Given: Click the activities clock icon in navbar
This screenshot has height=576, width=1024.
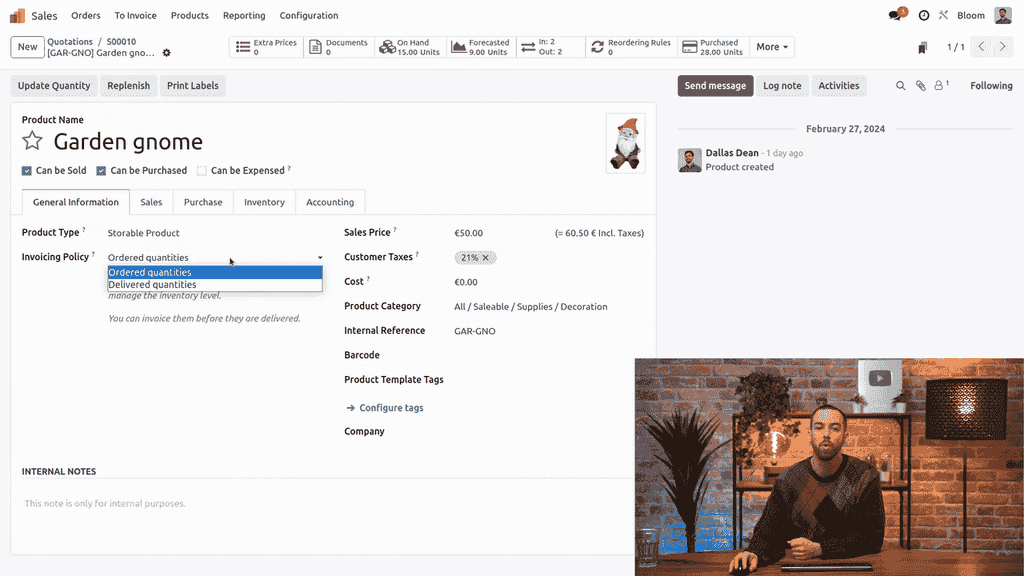Looking at the screenshot, I should coord(924,16).
